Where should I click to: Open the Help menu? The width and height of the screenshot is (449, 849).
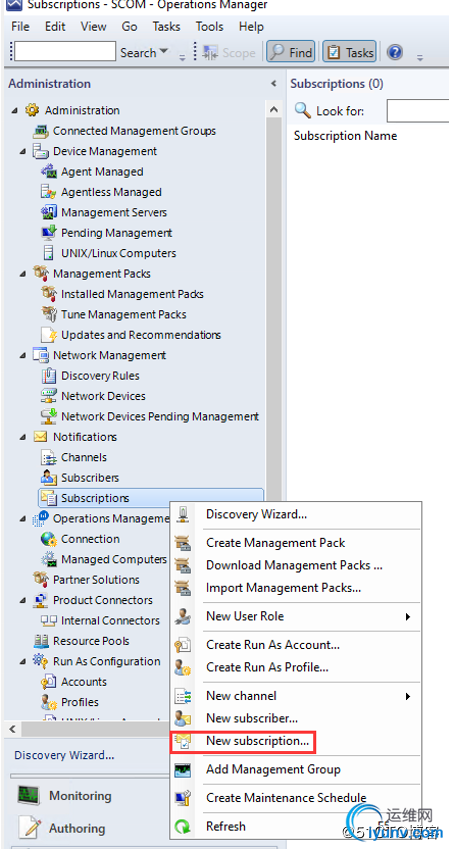pos(251,27)
